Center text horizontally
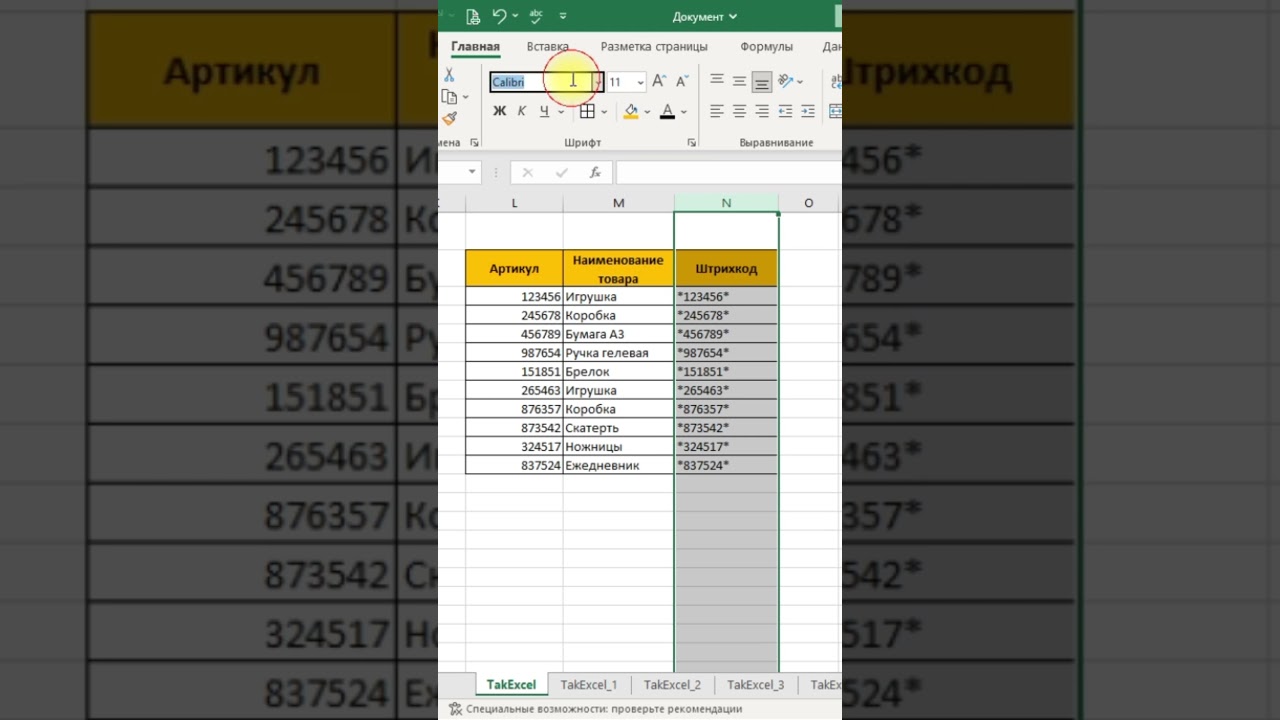The image size is (1280, 720). point(739,111)
